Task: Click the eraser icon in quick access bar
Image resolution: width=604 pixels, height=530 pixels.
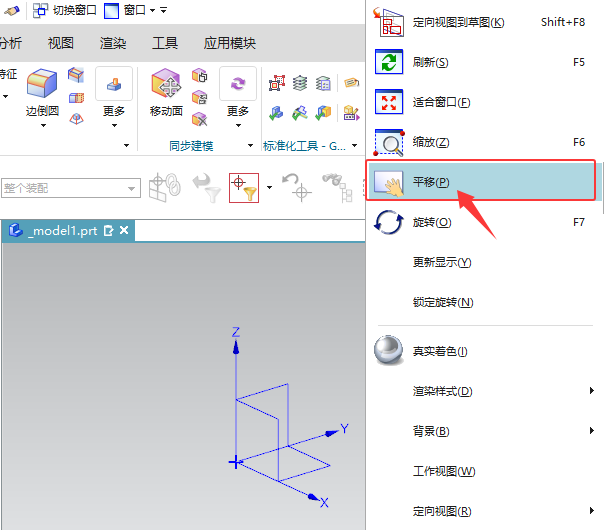Action: click(12, 10)
